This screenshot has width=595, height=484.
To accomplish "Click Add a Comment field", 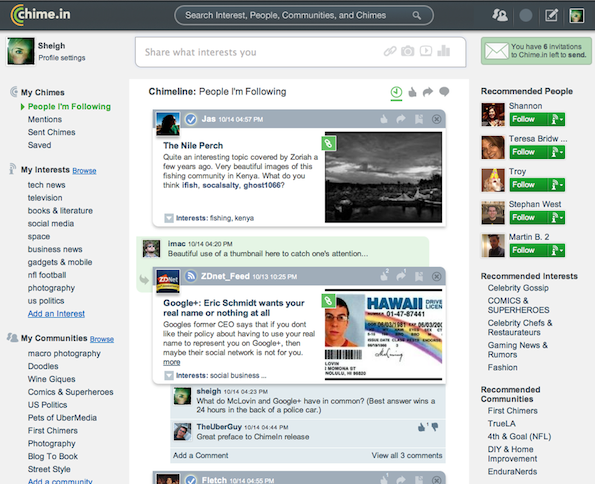I will 201,455.
